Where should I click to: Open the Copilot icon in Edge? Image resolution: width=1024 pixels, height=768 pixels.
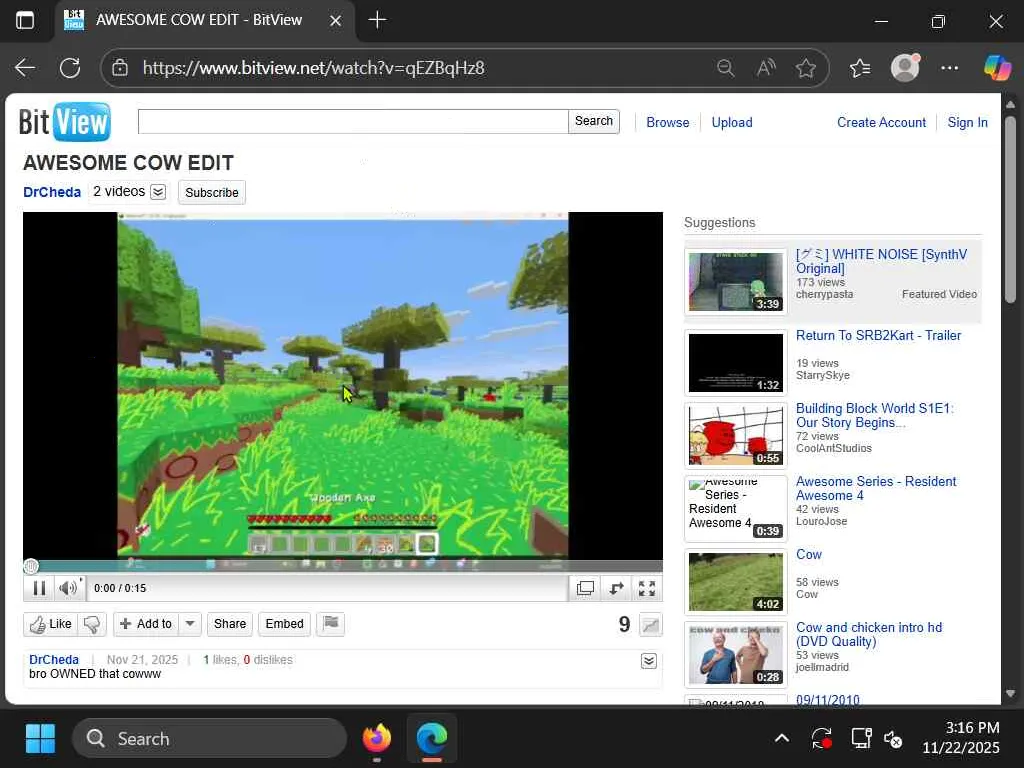(997, 67)
